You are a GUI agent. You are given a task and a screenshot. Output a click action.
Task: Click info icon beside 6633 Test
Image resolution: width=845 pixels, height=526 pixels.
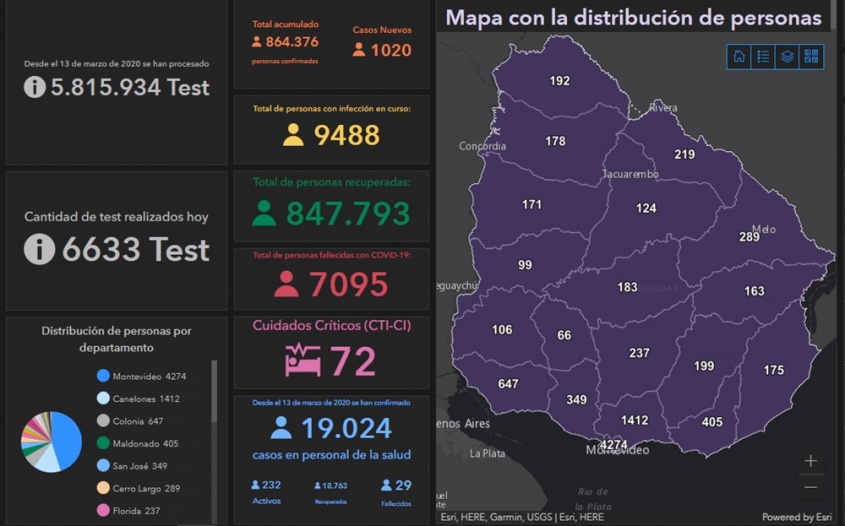(x=39, y=249)
